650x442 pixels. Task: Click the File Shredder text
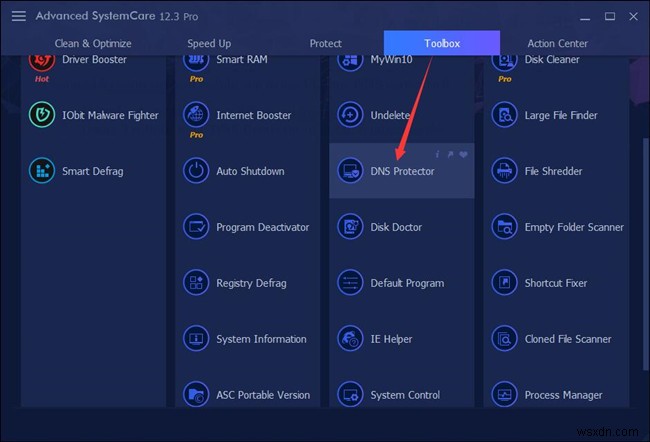(553, 171)
